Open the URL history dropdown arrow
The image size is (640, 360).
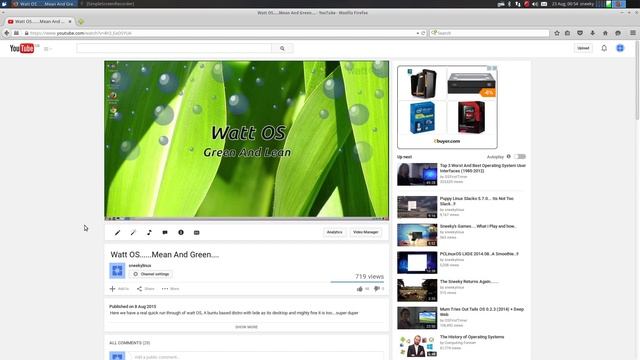tap(418, 33)
